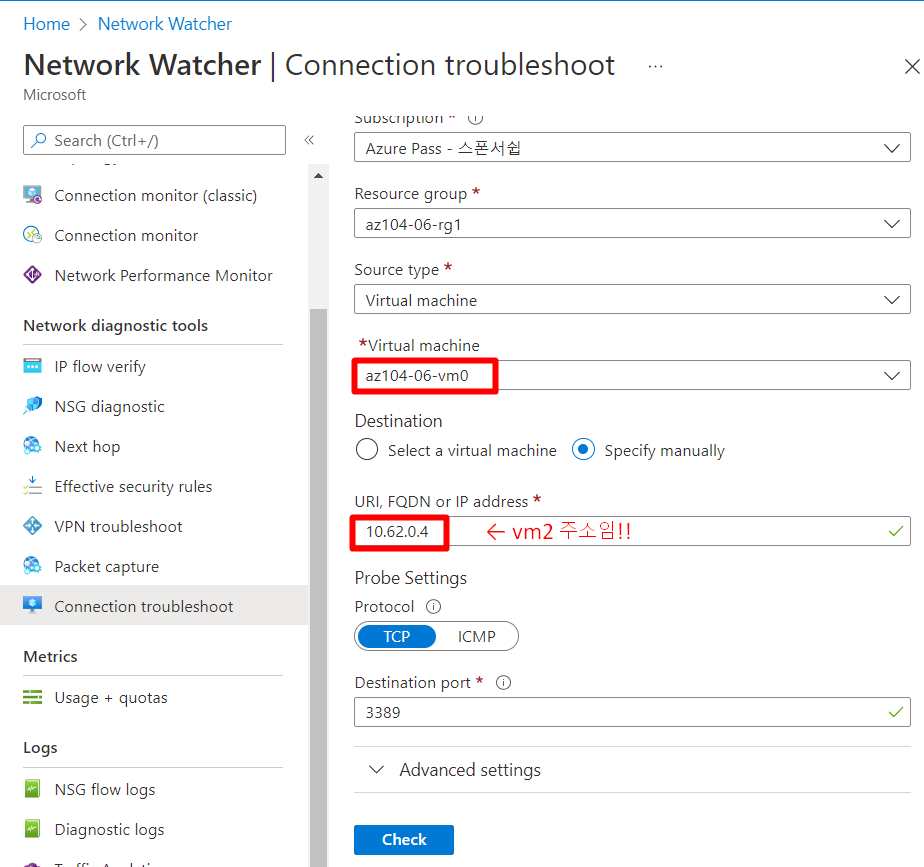Click the URI, FQDN or IP address field

coord(632,531)
